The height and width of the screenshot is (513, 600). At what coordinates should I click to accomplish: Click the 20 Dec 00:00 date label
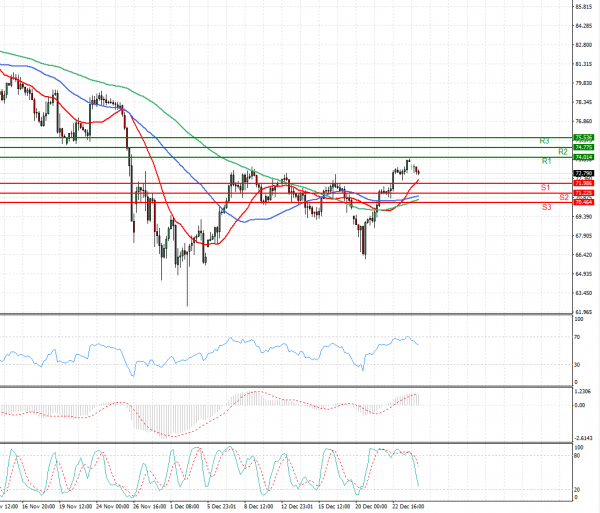click(371, 507)
